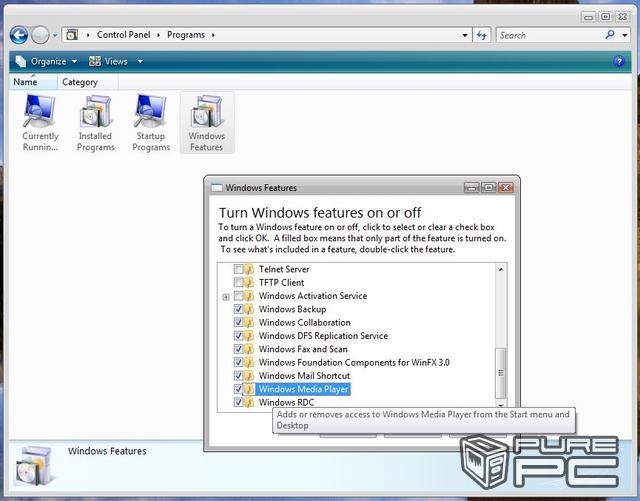Uncheck the Windows Media Player checkbox

238,389
